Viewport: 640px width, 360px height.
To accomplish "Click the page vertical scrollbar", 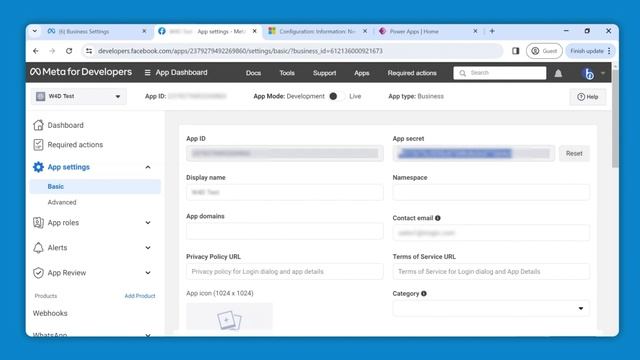I will point(615,118).
